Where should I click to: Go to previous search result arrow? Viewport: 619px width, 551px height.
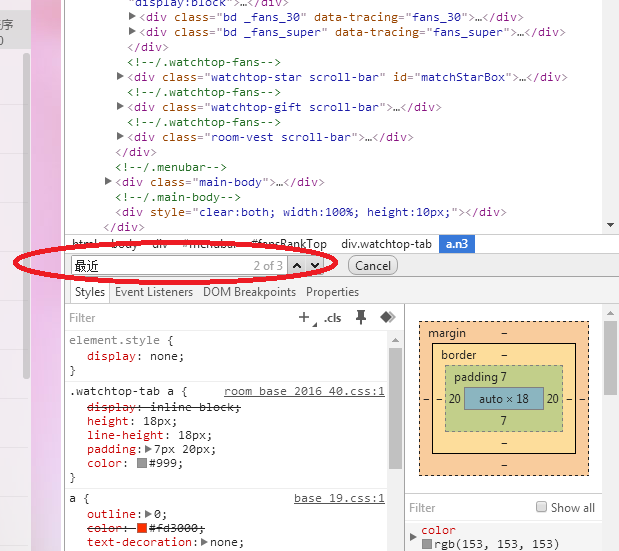tap(297, 266)
